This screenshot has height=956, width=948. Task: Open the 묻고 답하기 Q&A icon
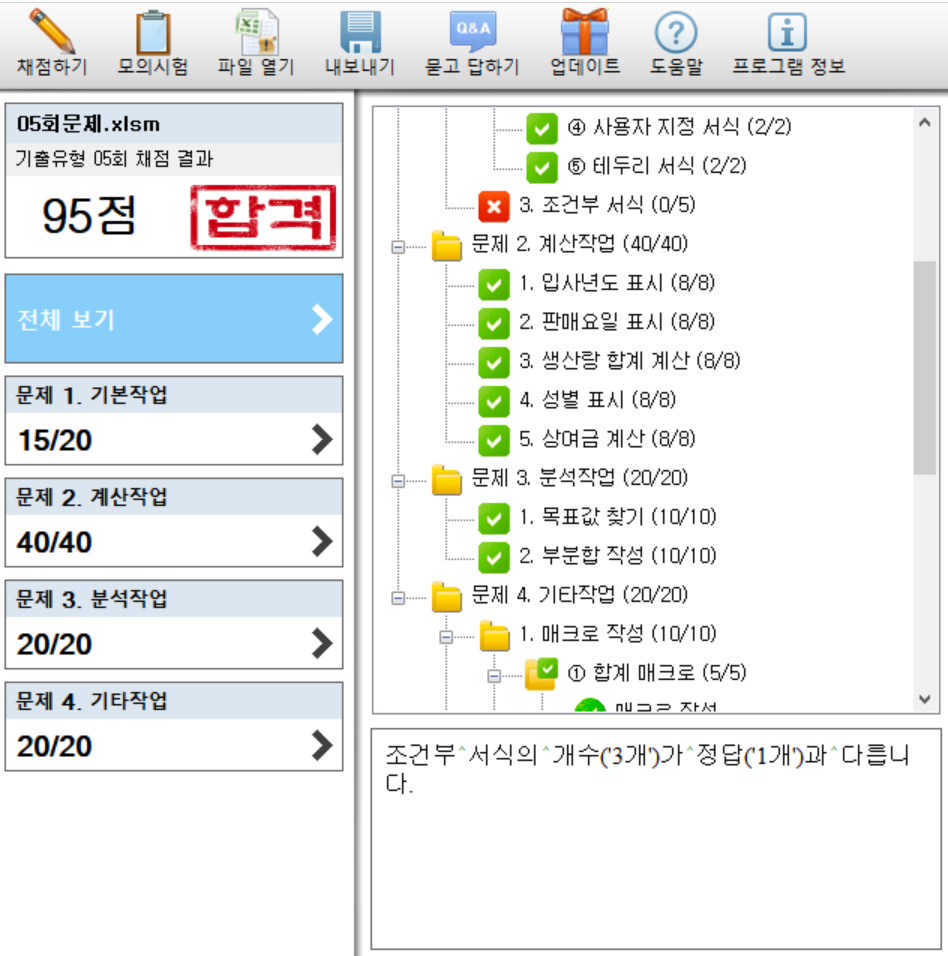[x=472, y=31]
